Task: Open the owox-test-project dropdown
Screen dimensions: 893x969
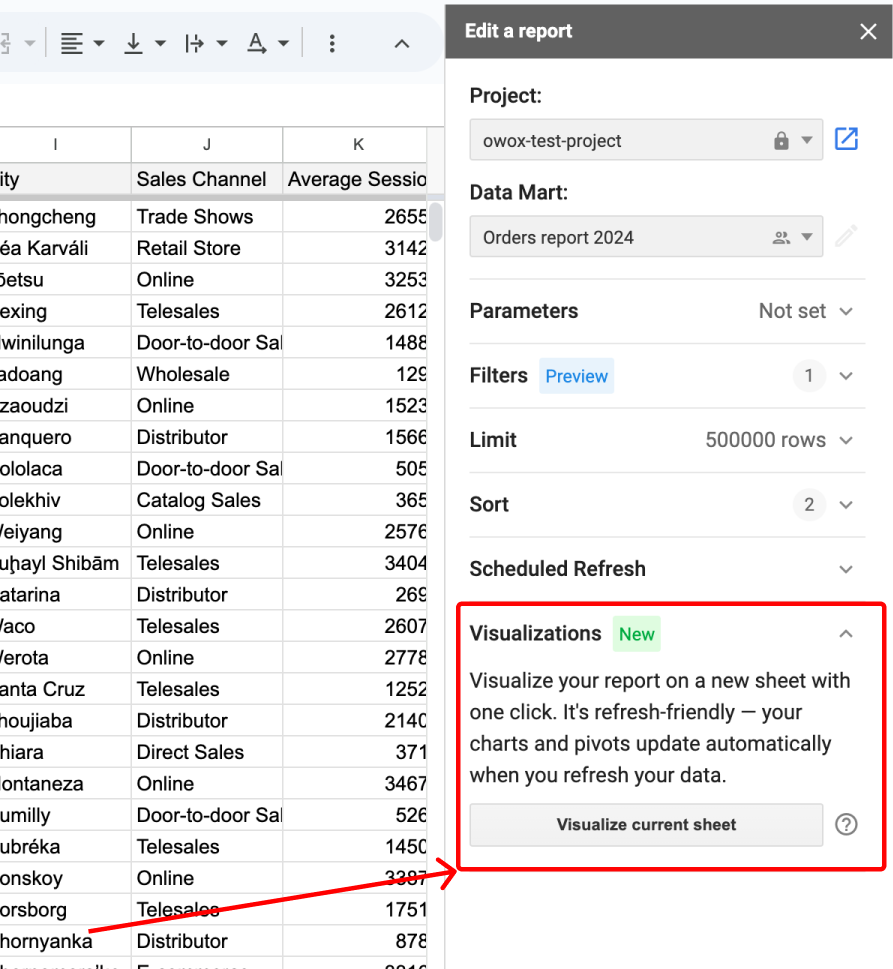Action: click(646, 140)
